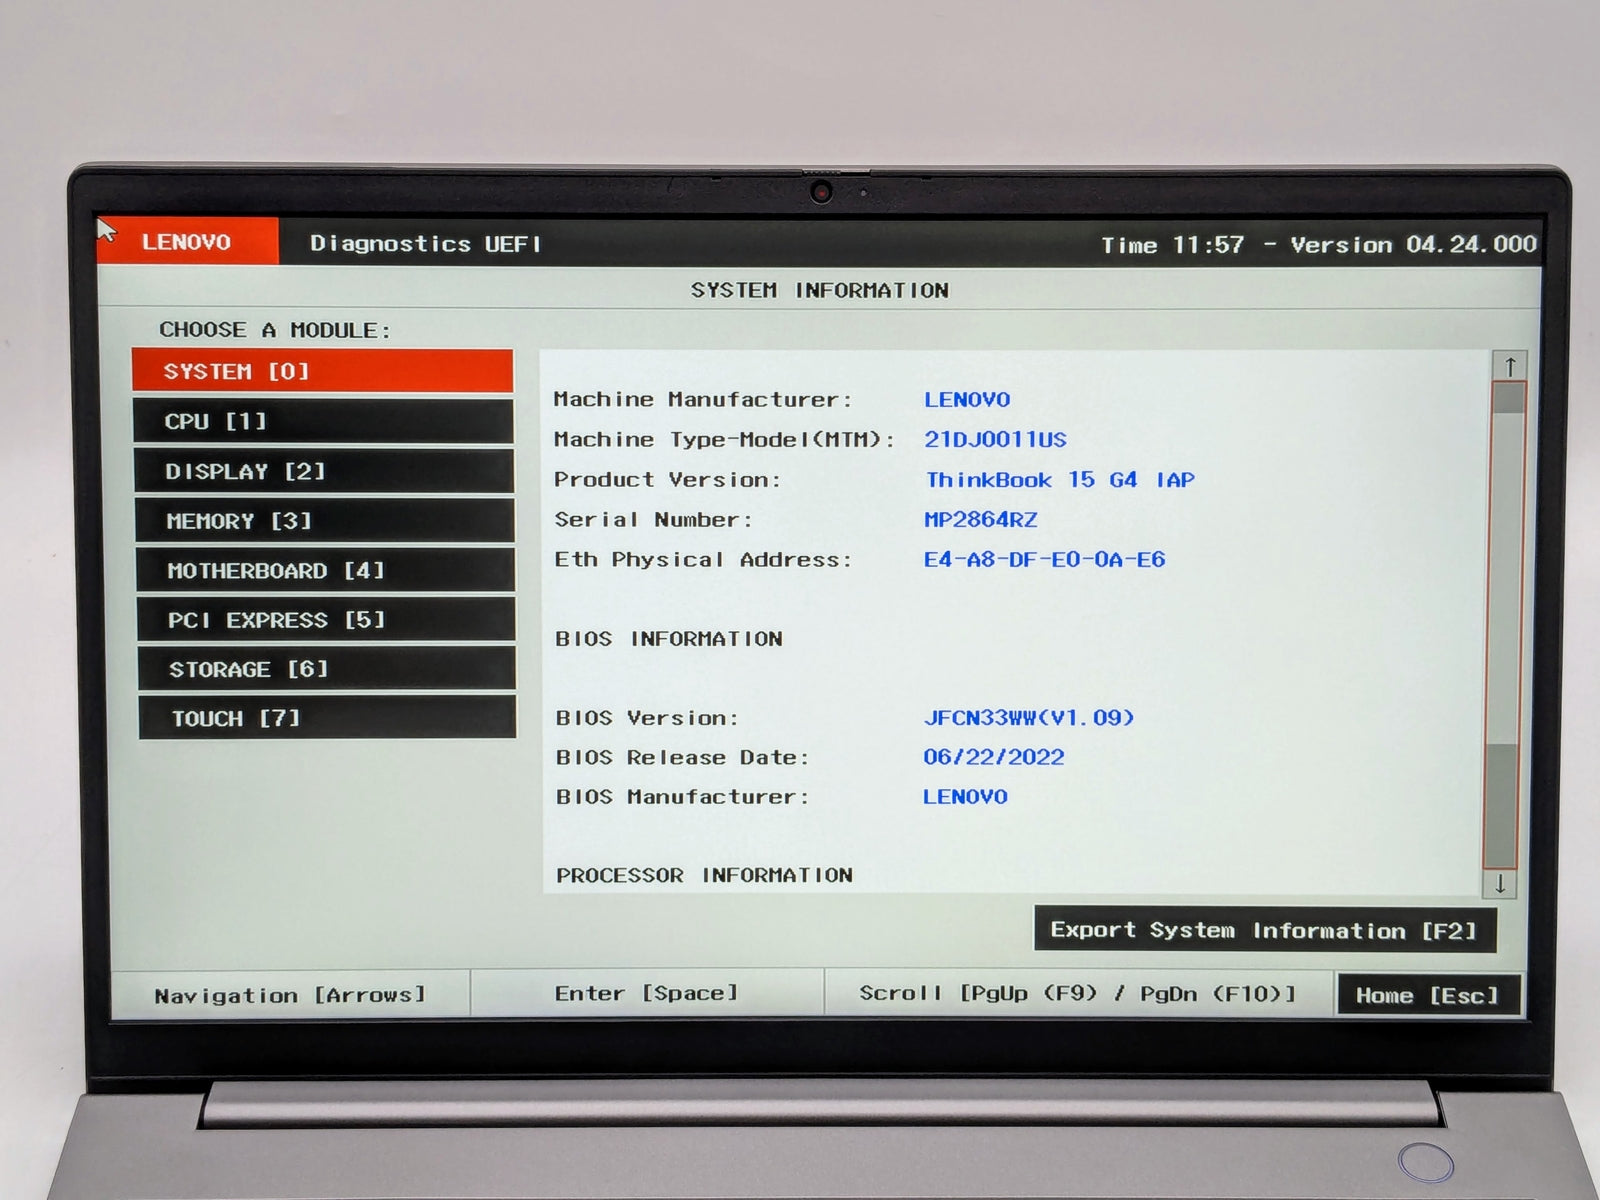Click Export System Information [F2] button

pos(1265,930)
